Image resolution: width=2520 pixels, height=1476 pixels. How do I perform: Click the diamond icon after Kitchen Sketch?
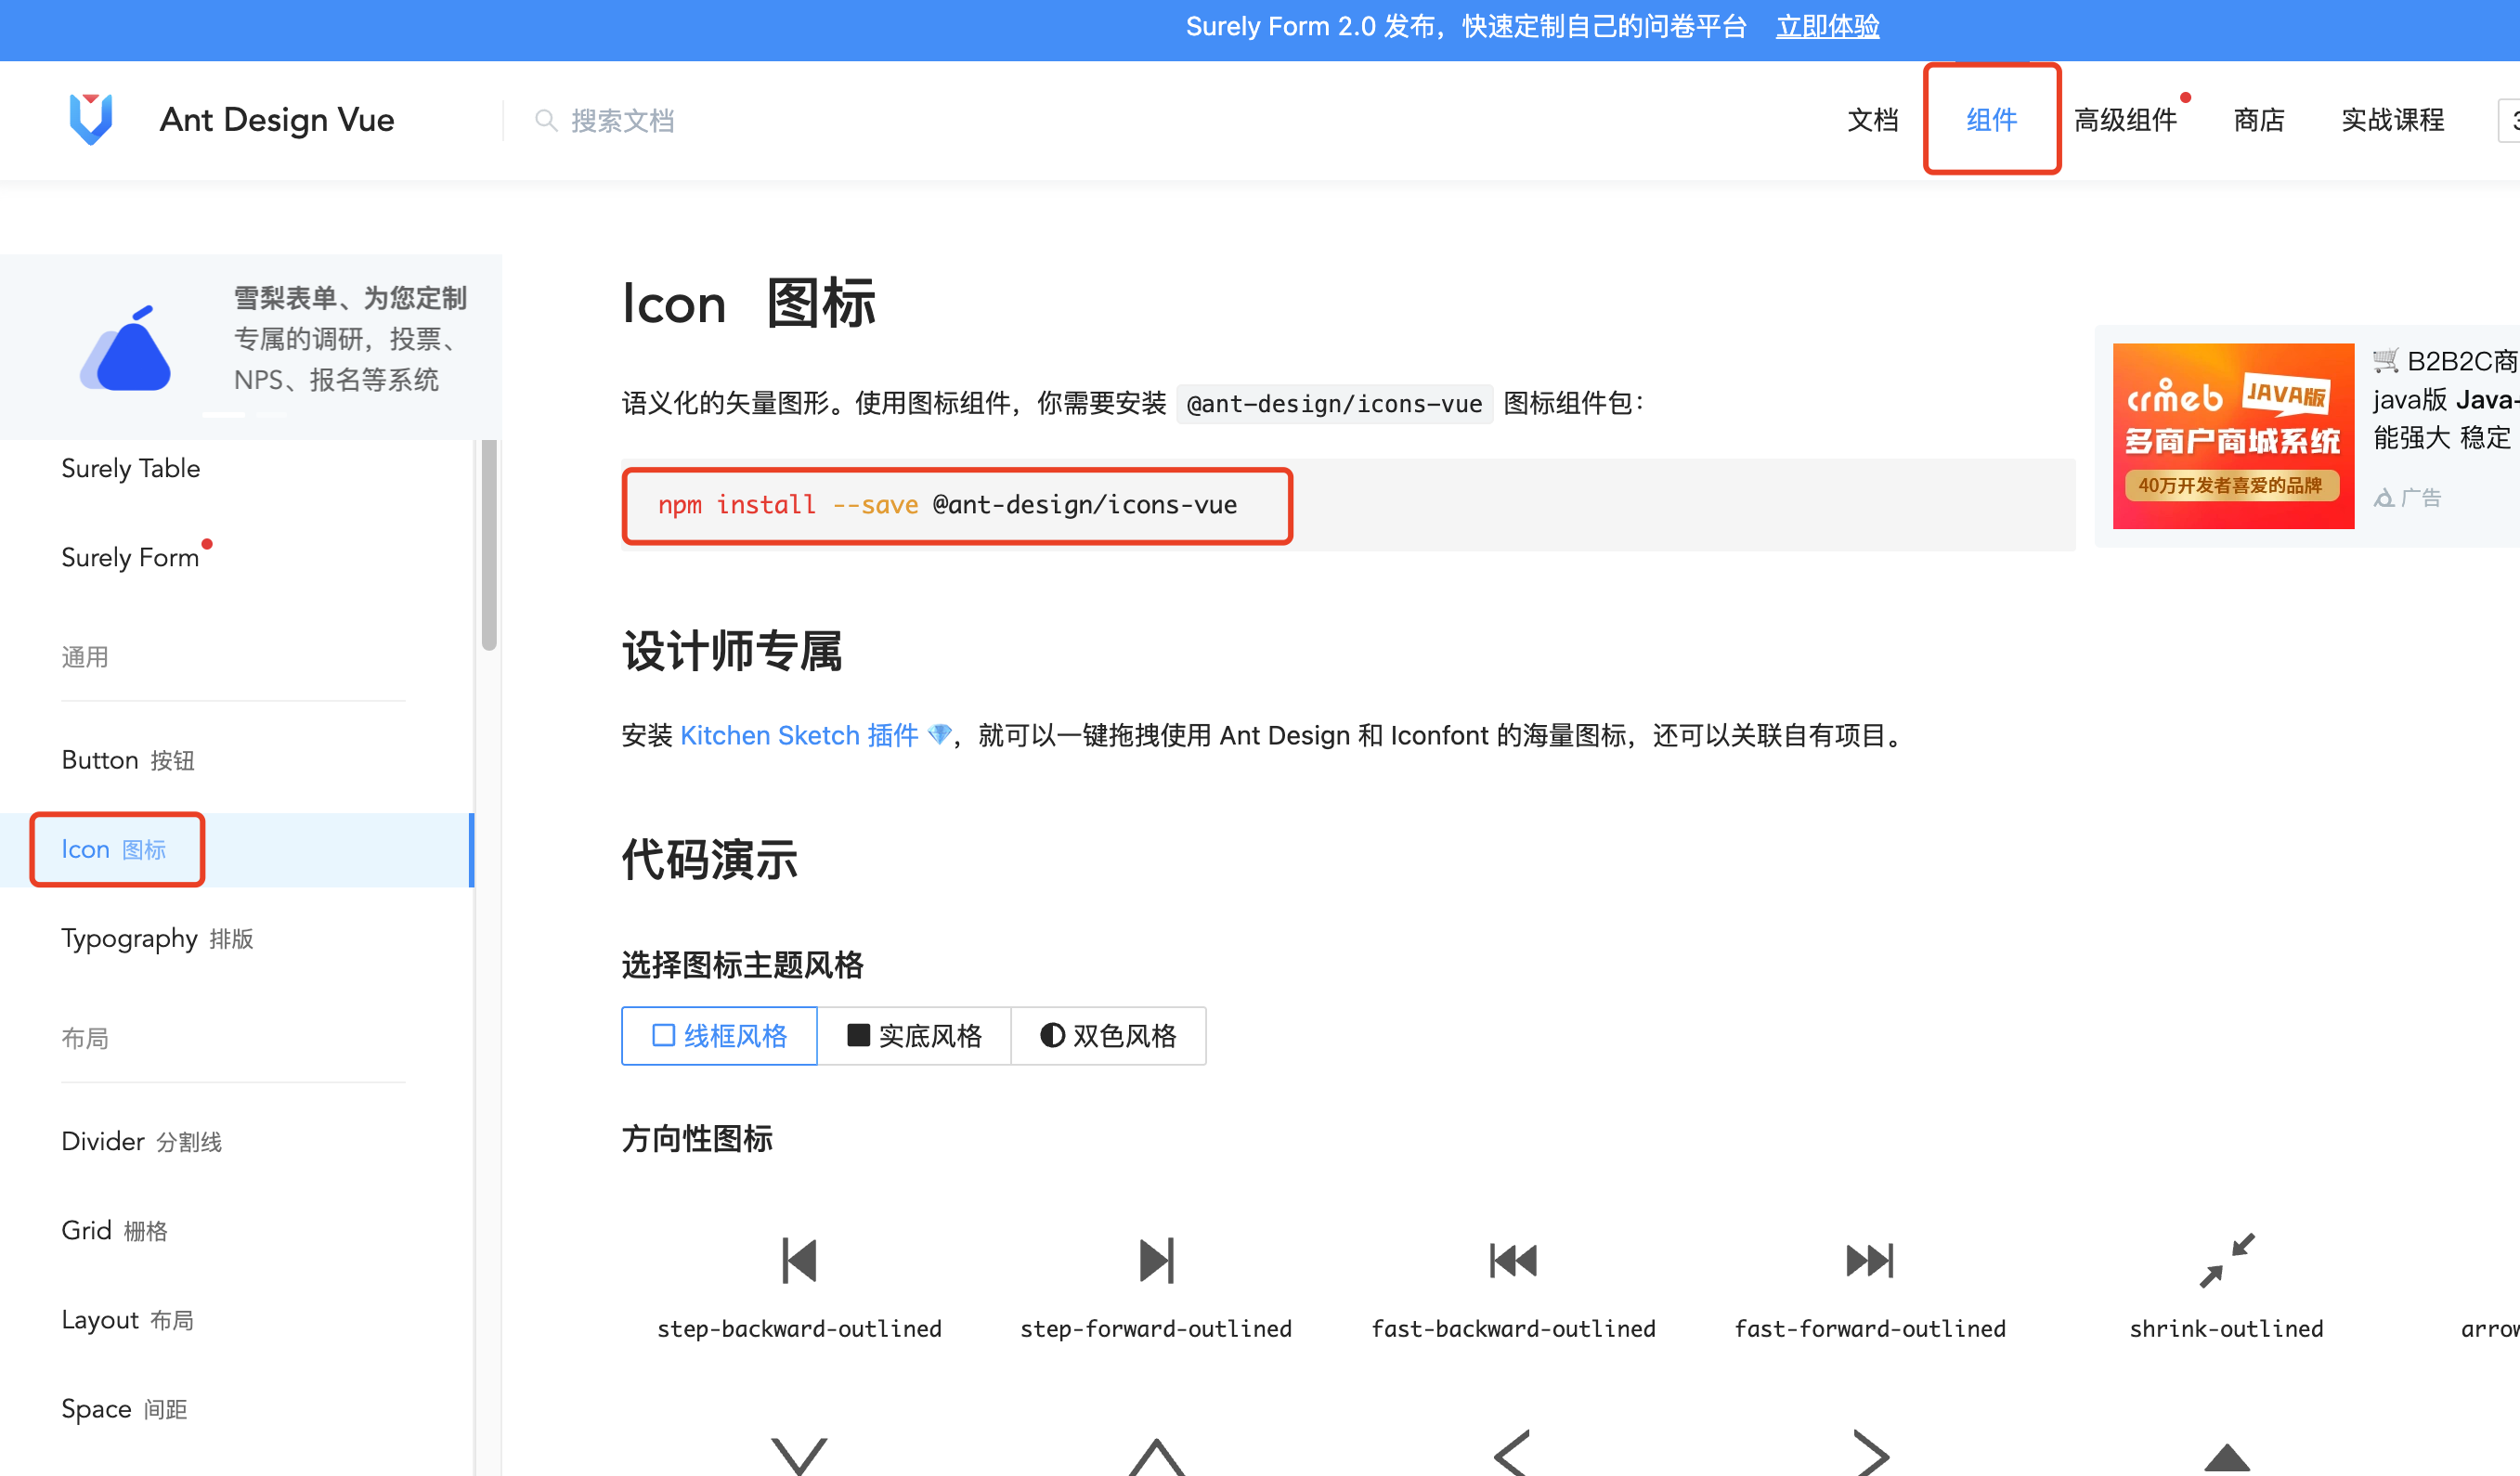(939, 735)
